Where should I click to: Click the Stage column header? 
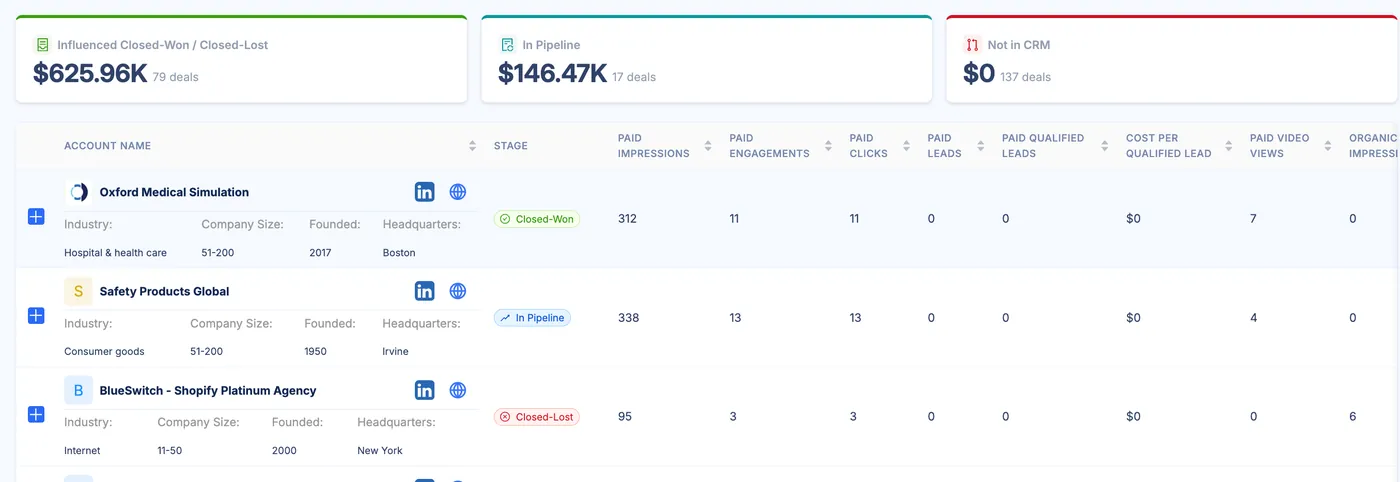click(x=510, y=146)
